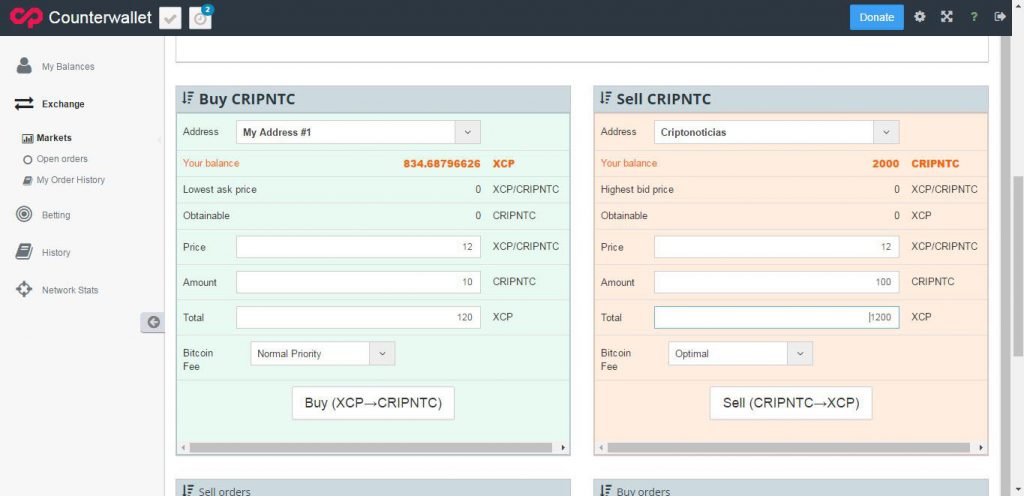Open Betting menu item
This screenshot has width=1024, height=496.
click(56, 215)
